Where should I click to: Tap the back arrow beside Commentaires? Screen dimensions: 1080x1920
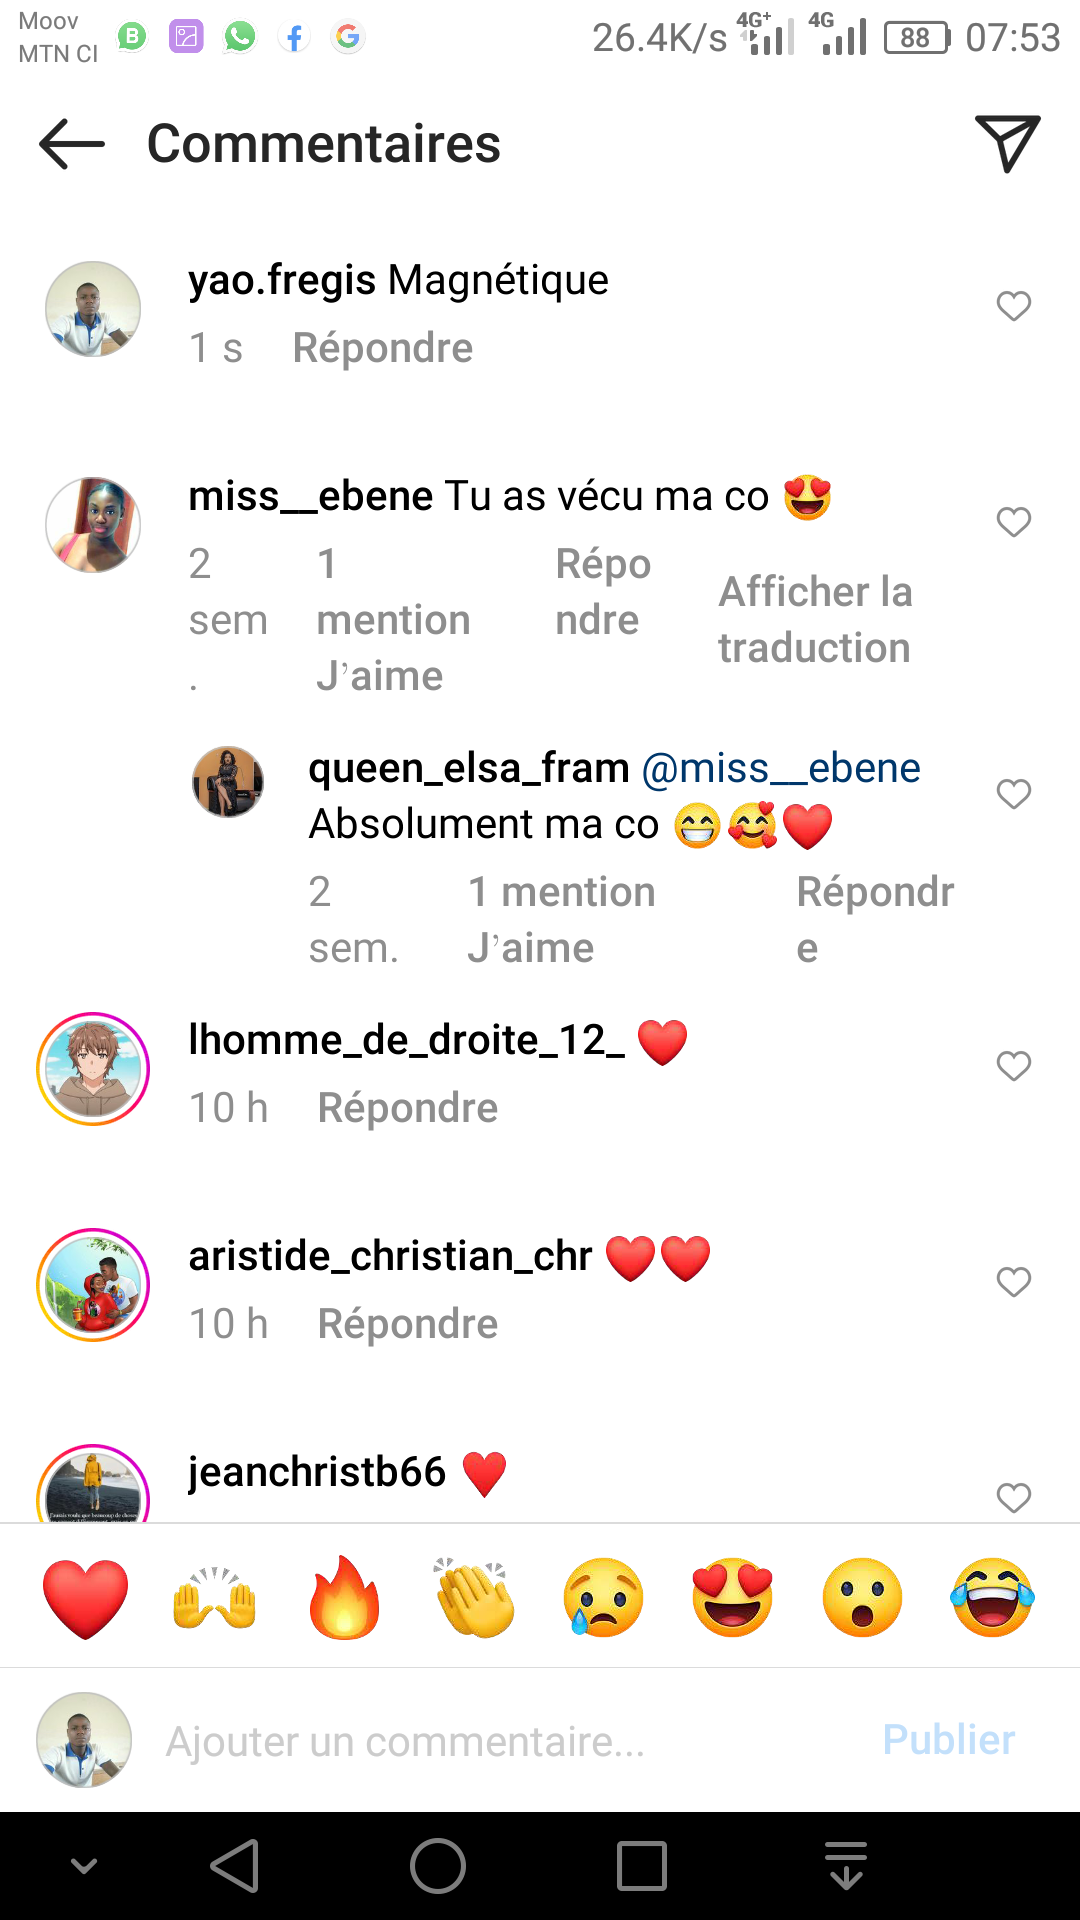coord(72,144)
